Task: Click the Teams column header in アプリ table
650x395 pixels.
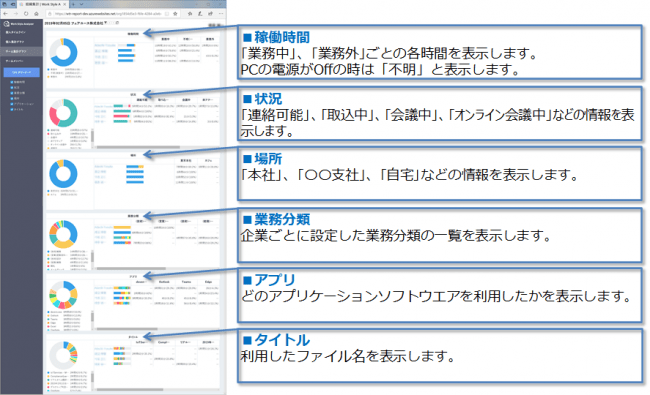Action: click(186, 282)
